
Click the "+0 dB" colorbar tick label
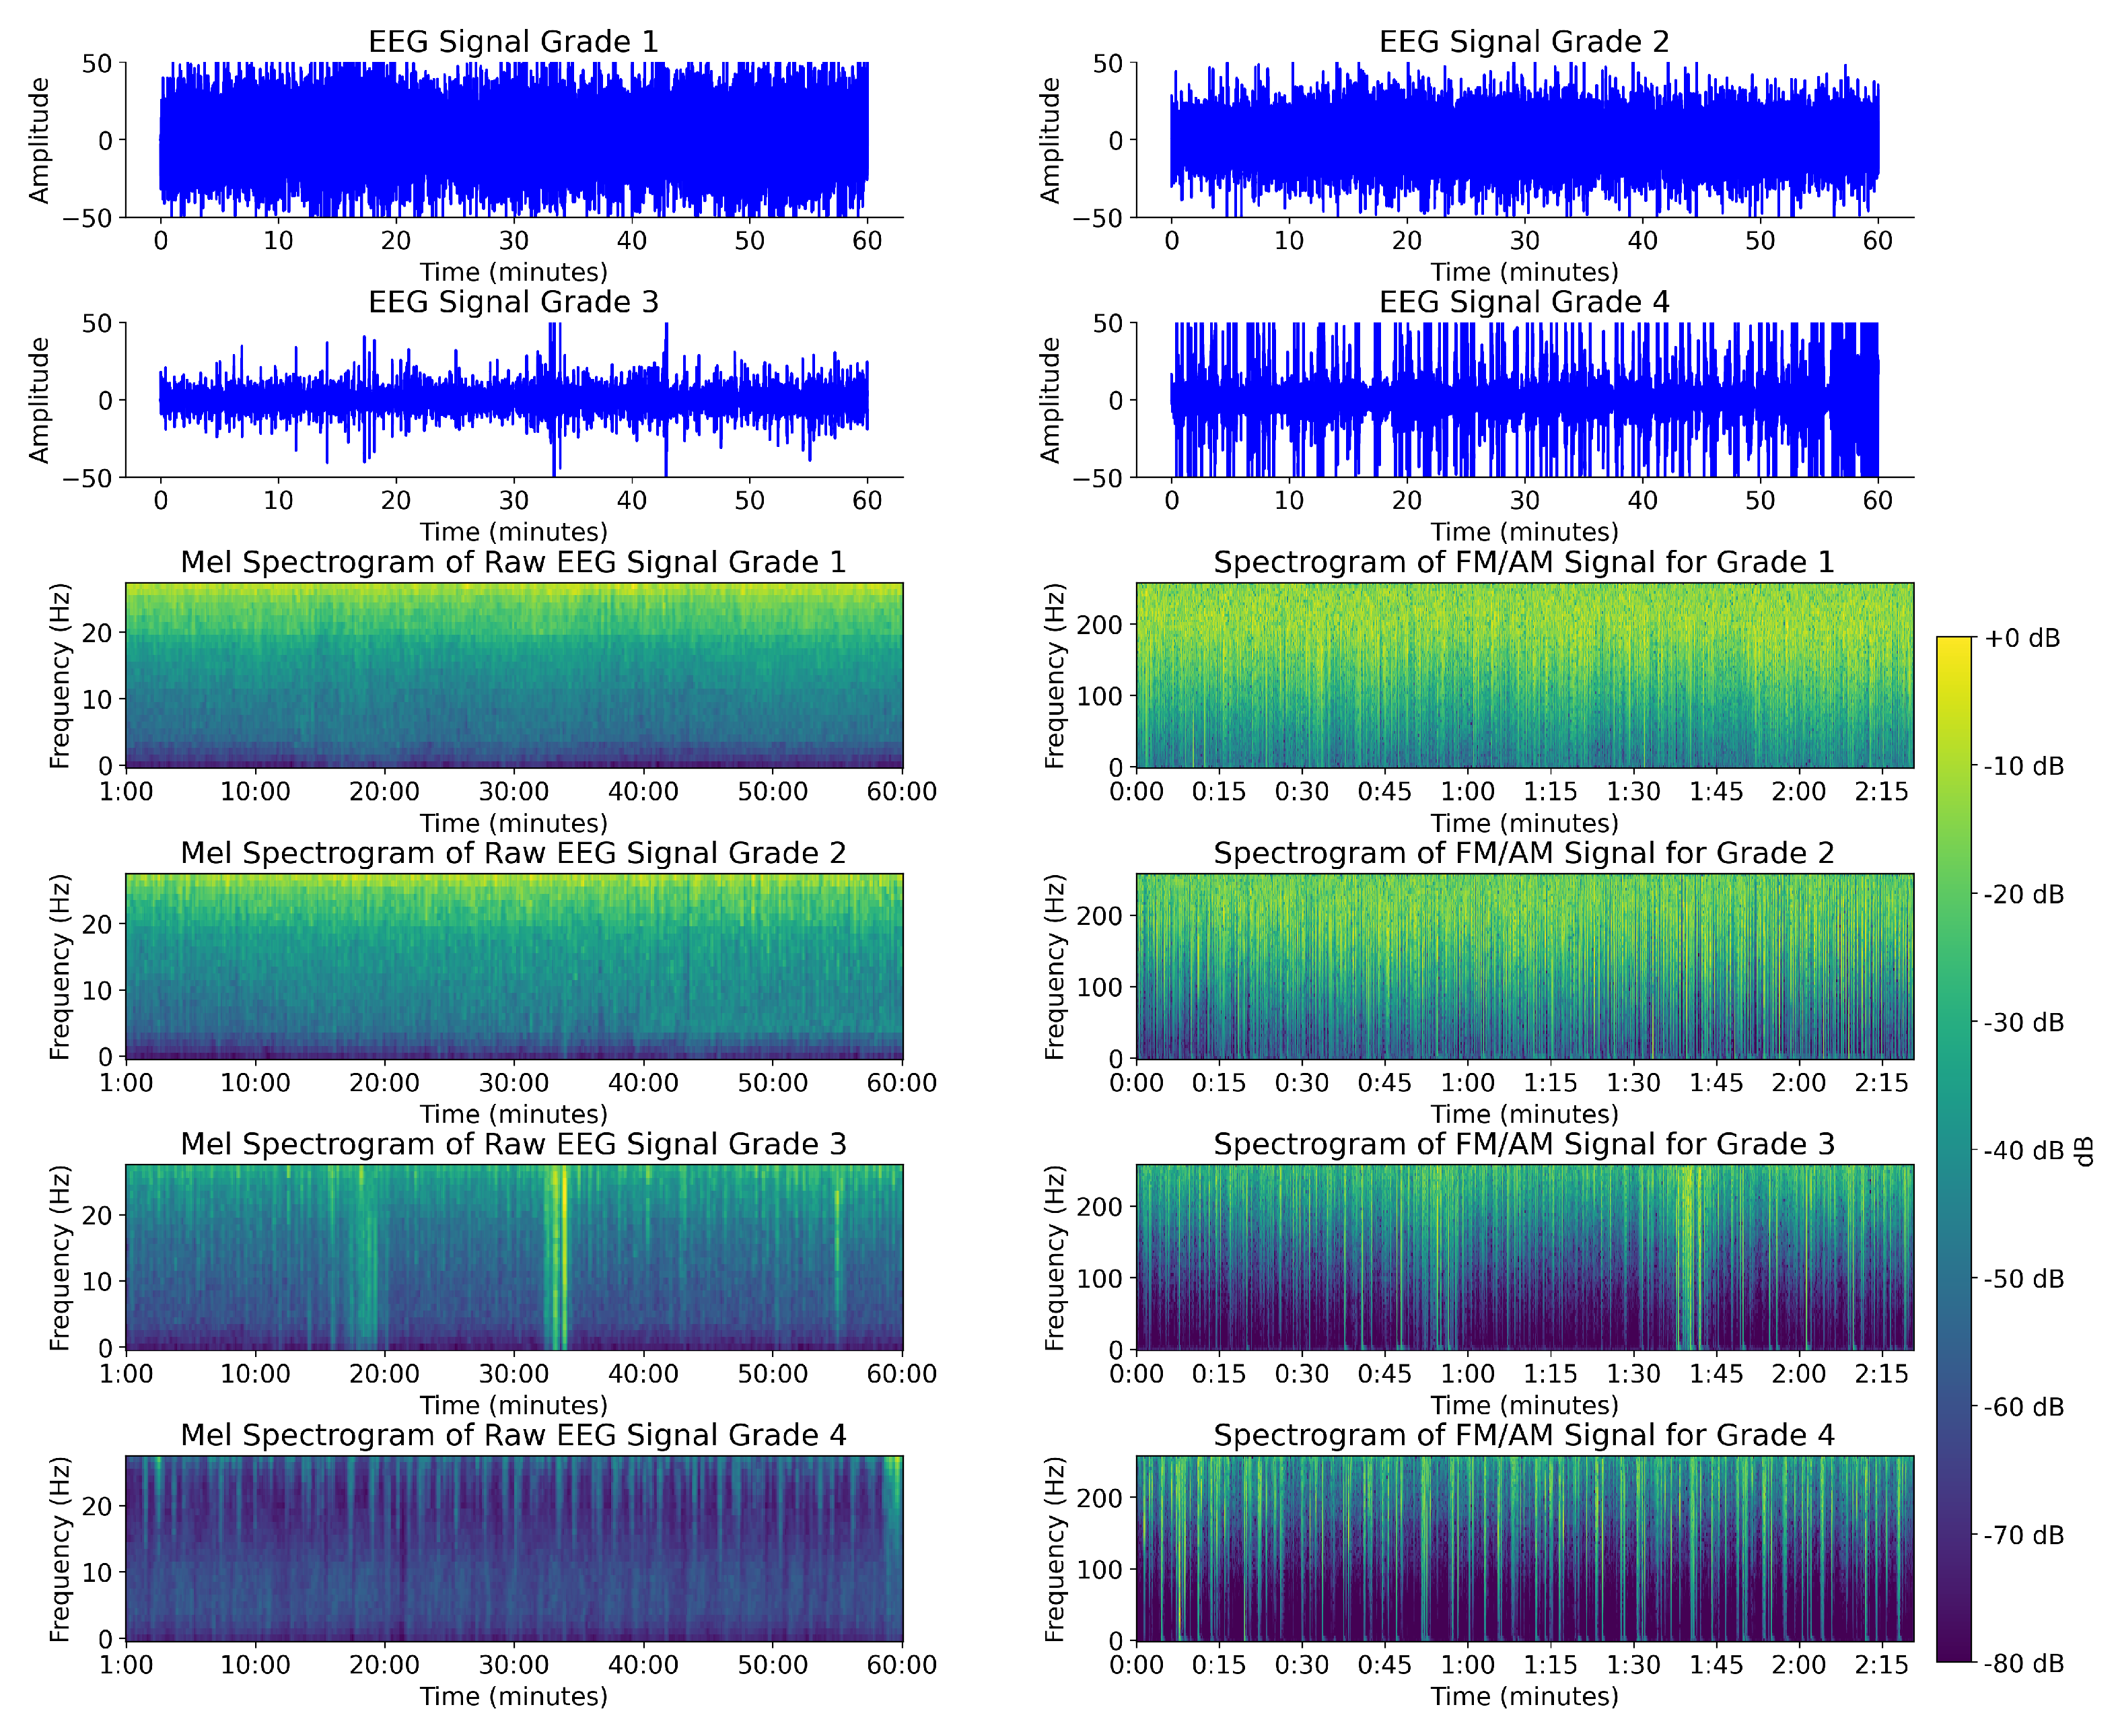click(x=2022, y=638)
